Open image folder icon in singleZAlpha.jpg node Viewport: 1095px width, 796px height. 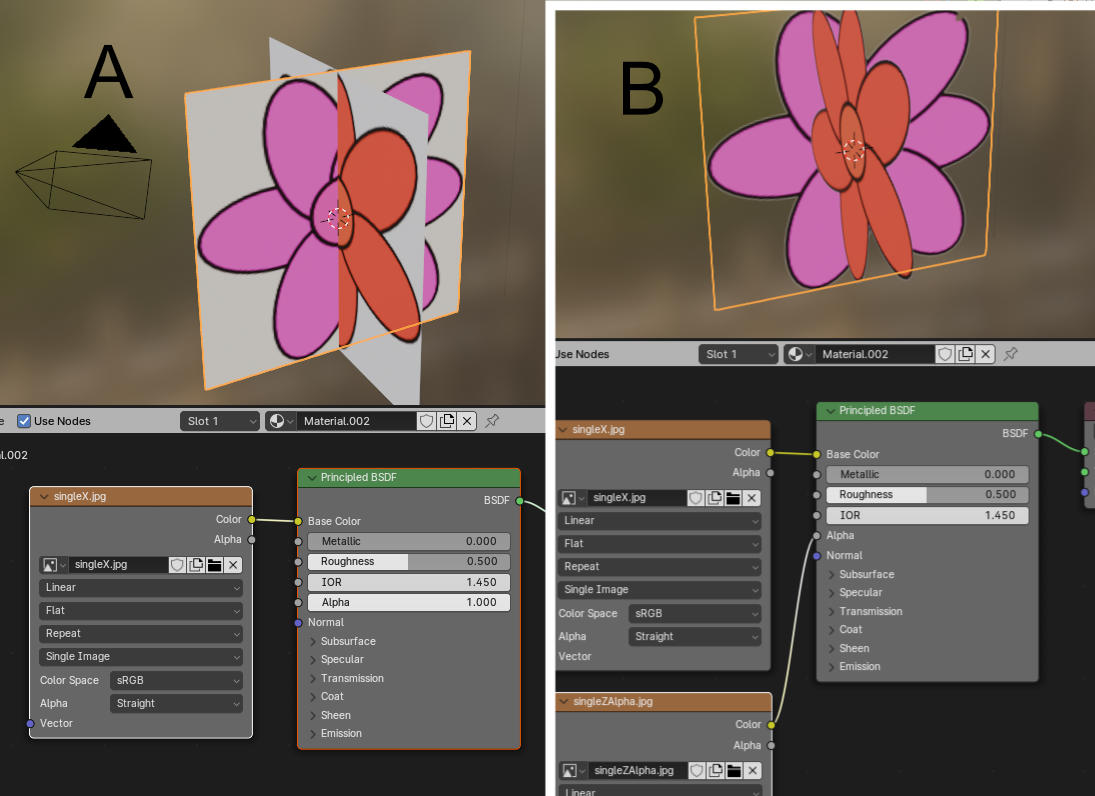(x=733, y=770)
